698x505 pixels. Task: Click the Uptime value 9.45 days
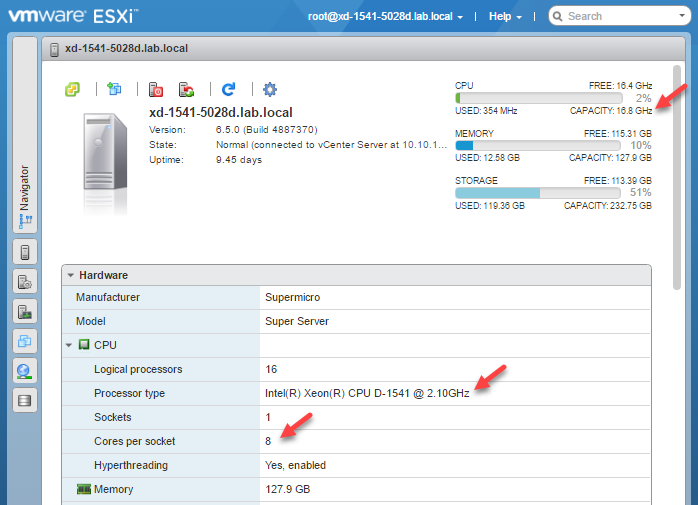(x=239, y=159)
